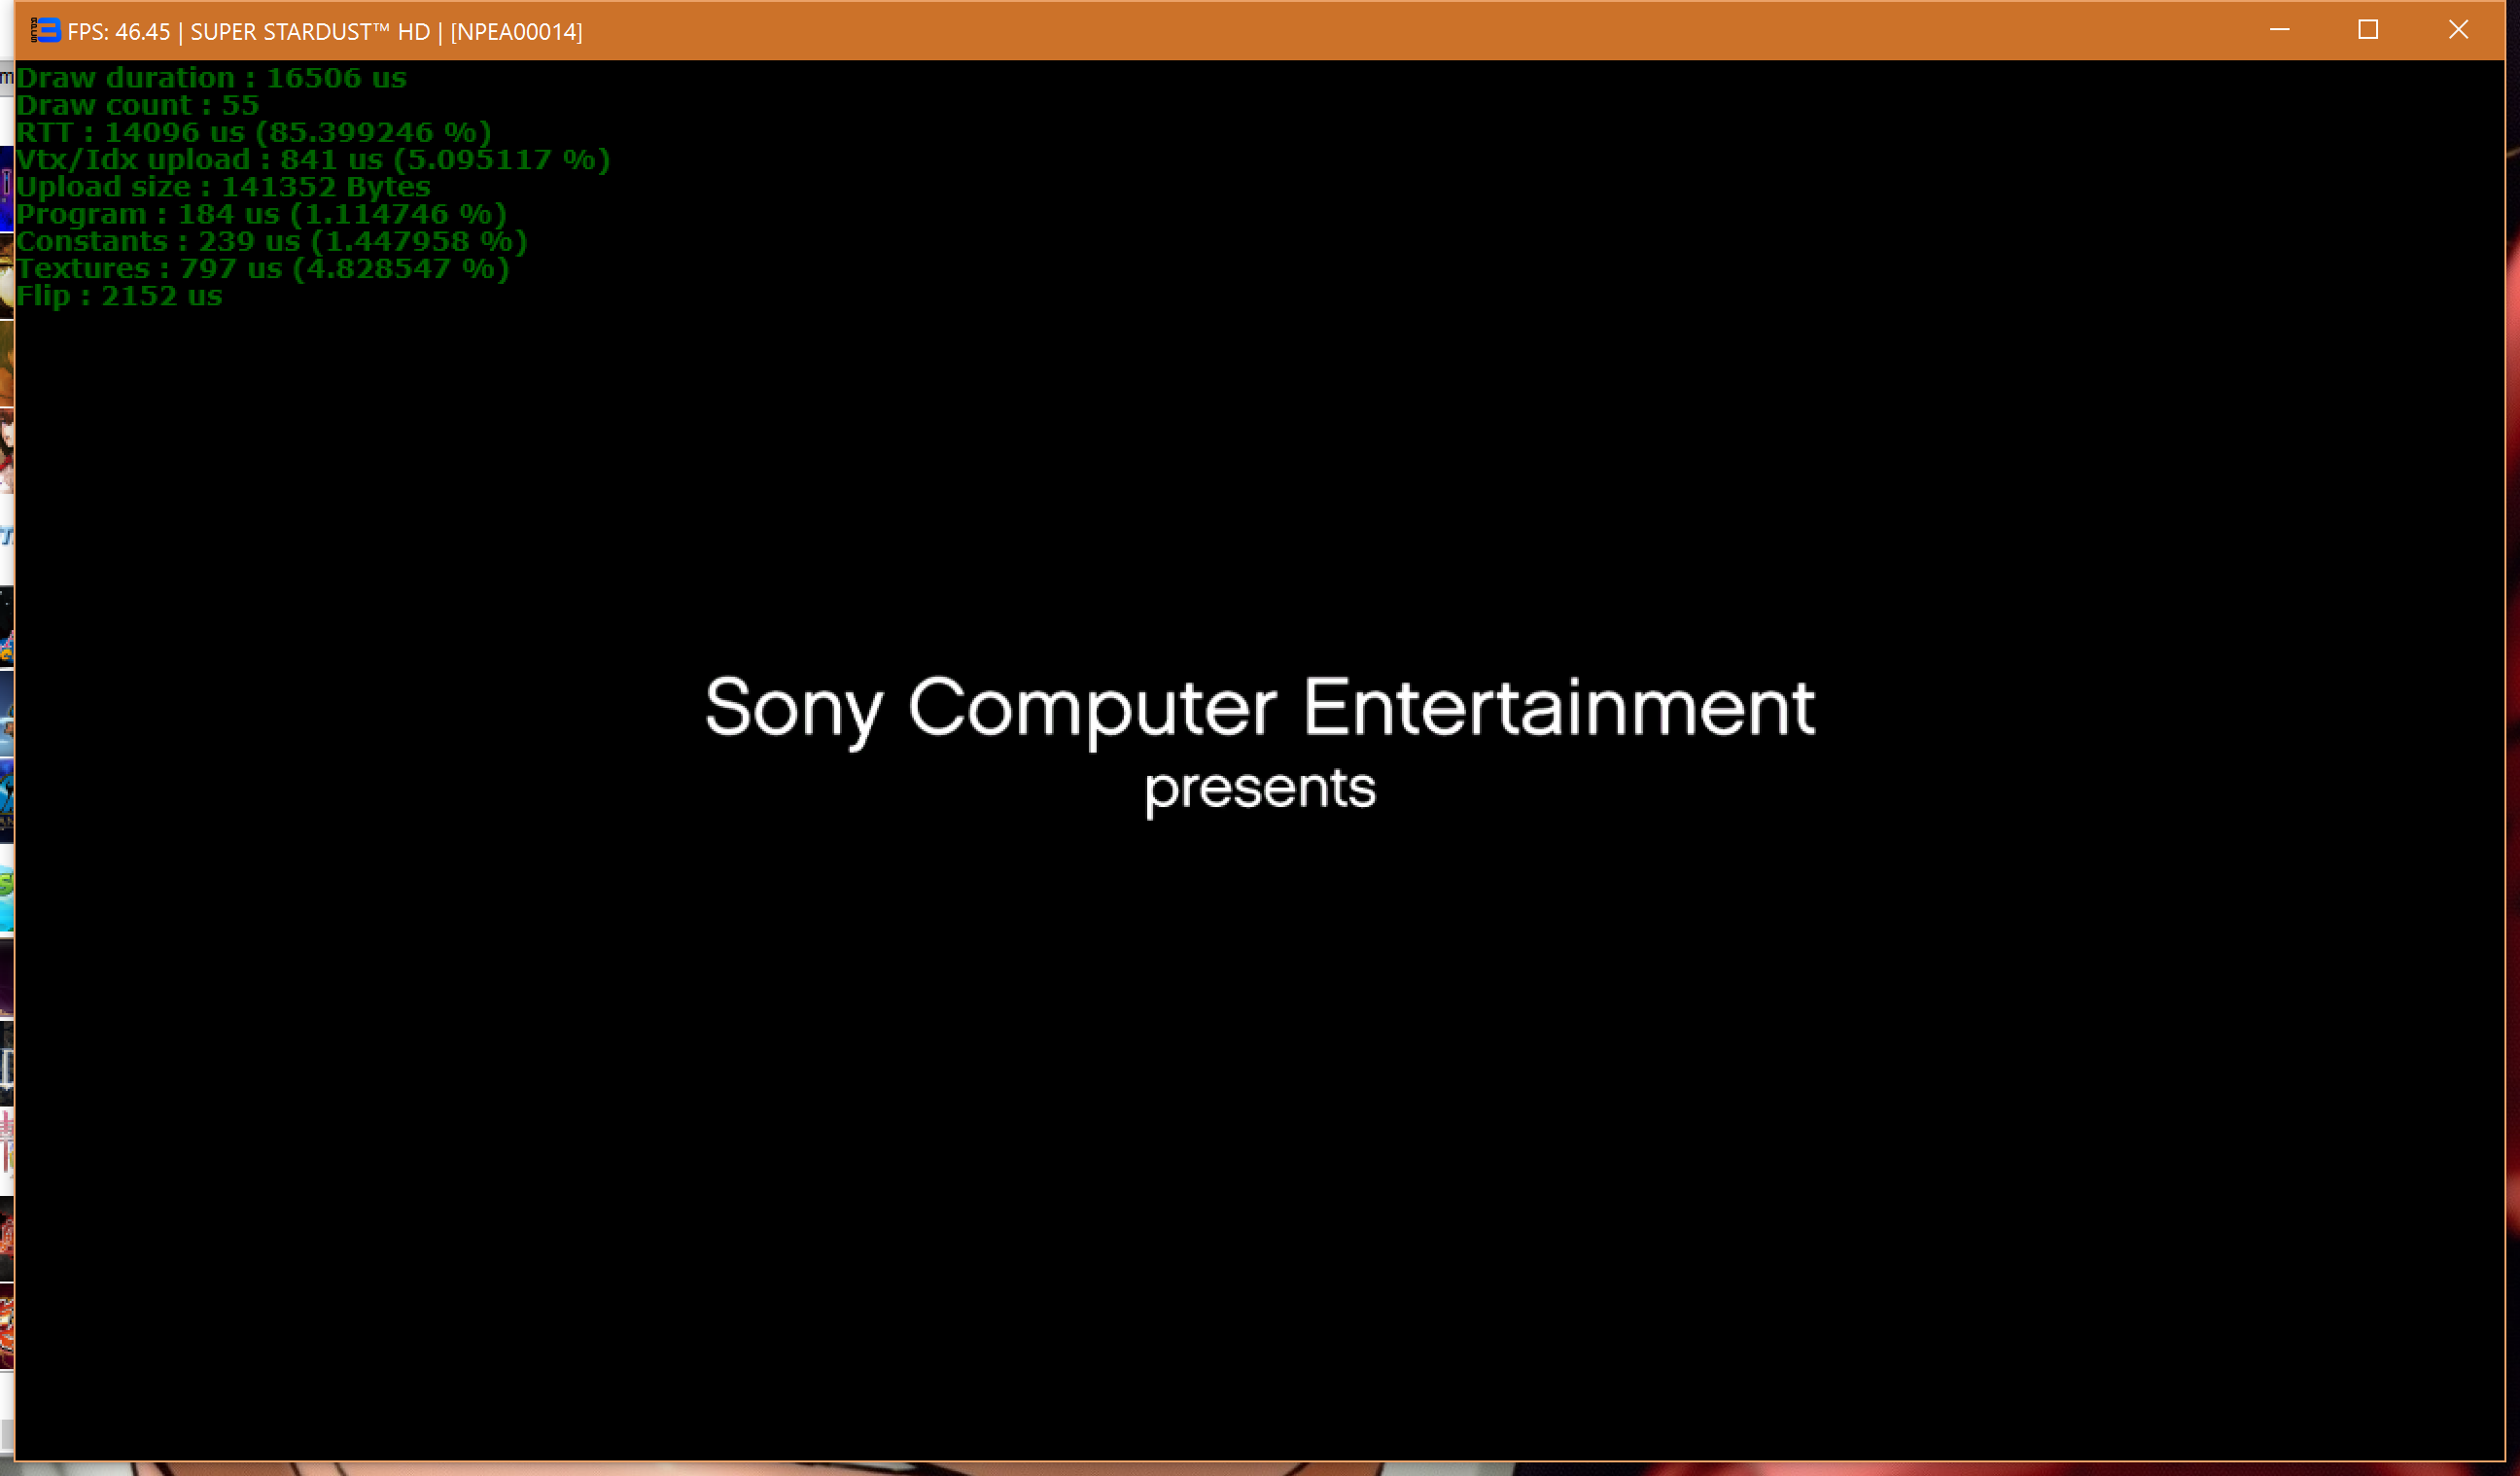Click the Sony Computer Entertainment splash text
This screenshot has width=2520, height=1476.
click(1259, 708)
